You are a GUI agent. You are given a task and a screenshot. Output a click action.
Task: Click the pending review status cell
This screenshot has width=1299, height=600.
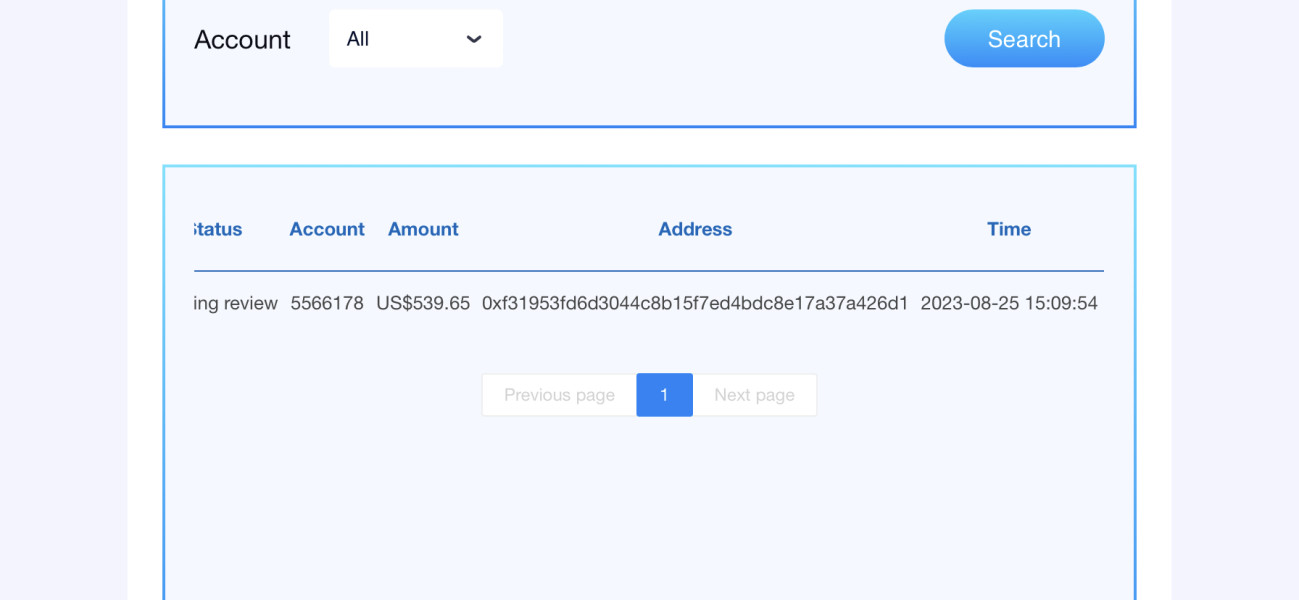click(236, 303)
